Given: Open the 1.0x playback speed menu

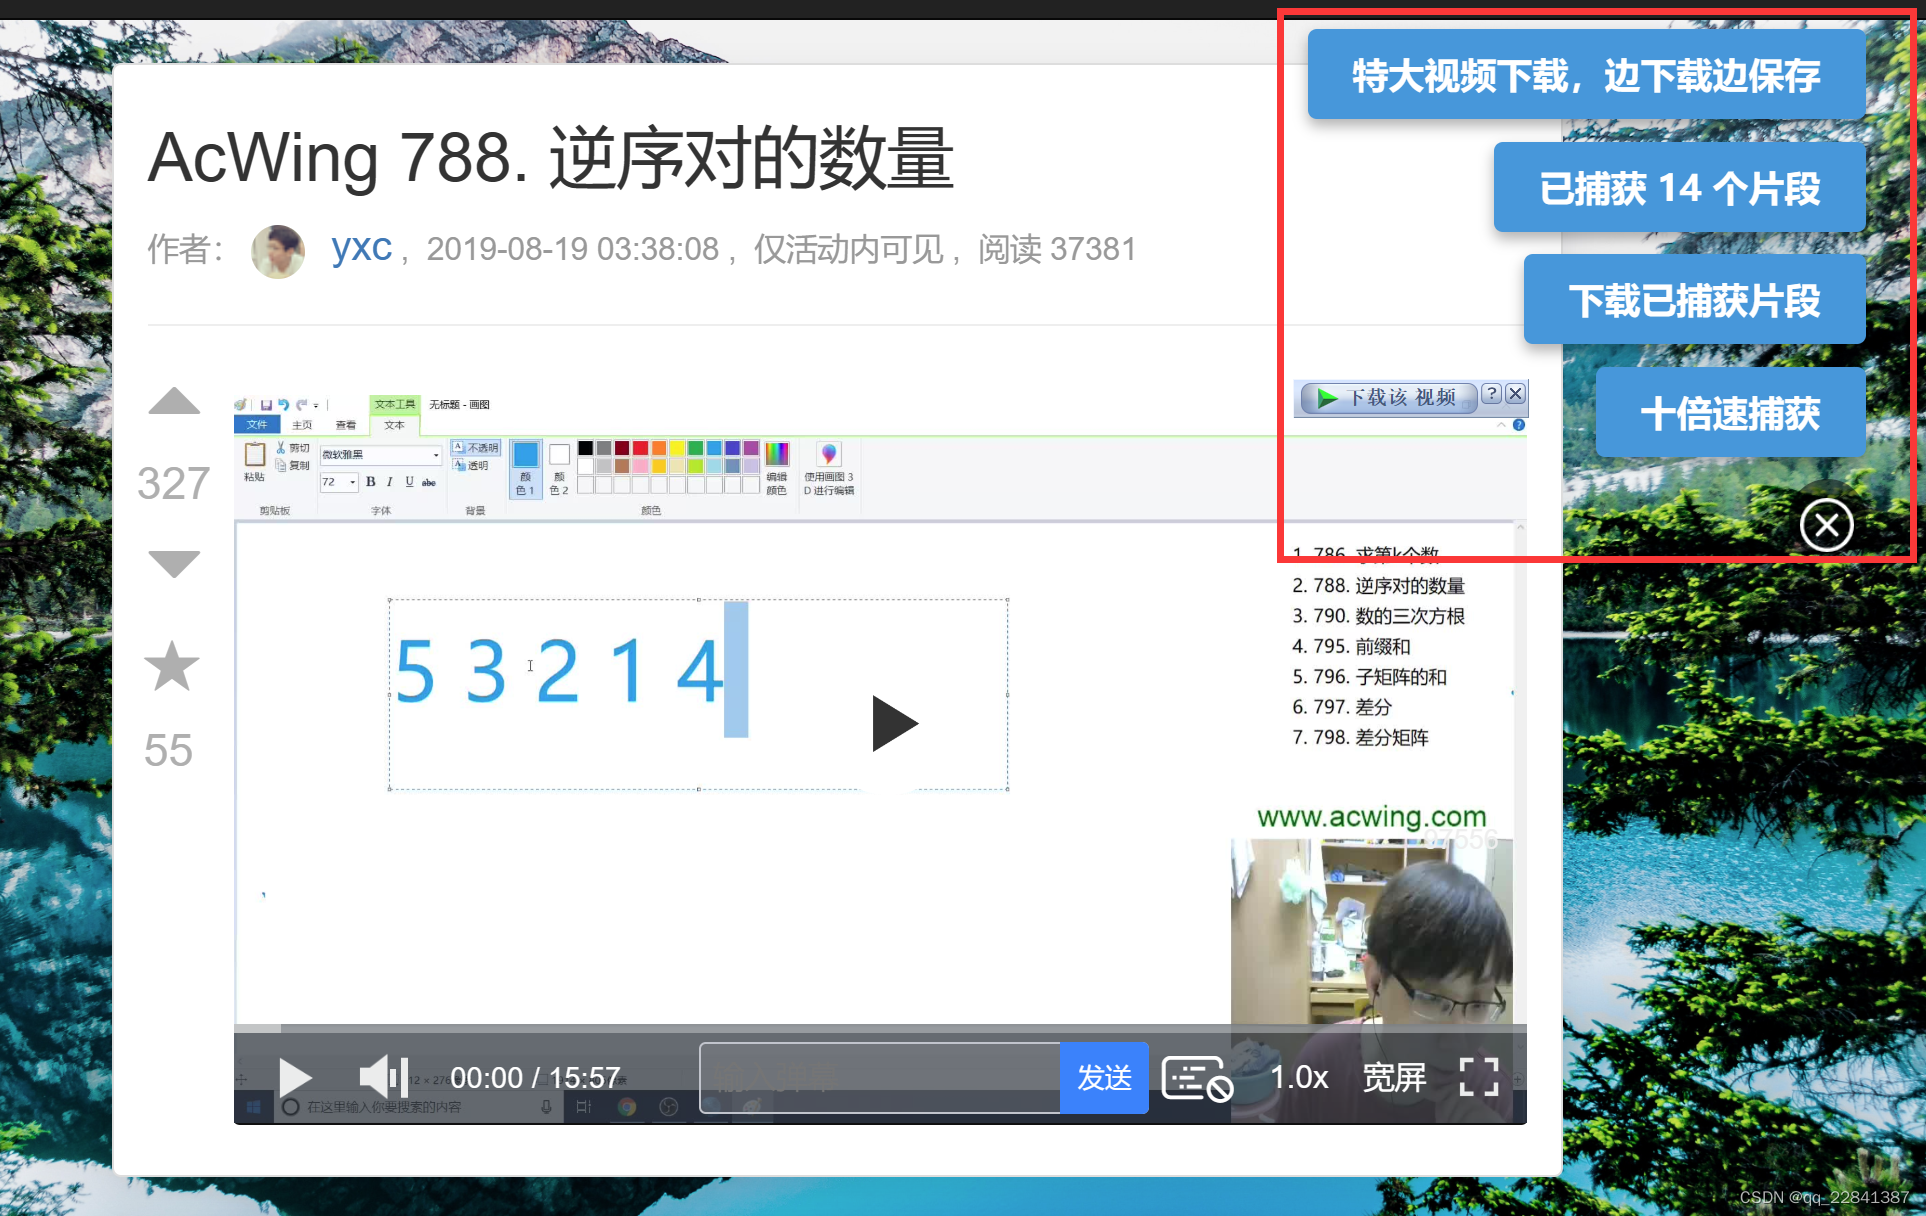Looking at the screenshot, I should (x=1299, y=1077).
